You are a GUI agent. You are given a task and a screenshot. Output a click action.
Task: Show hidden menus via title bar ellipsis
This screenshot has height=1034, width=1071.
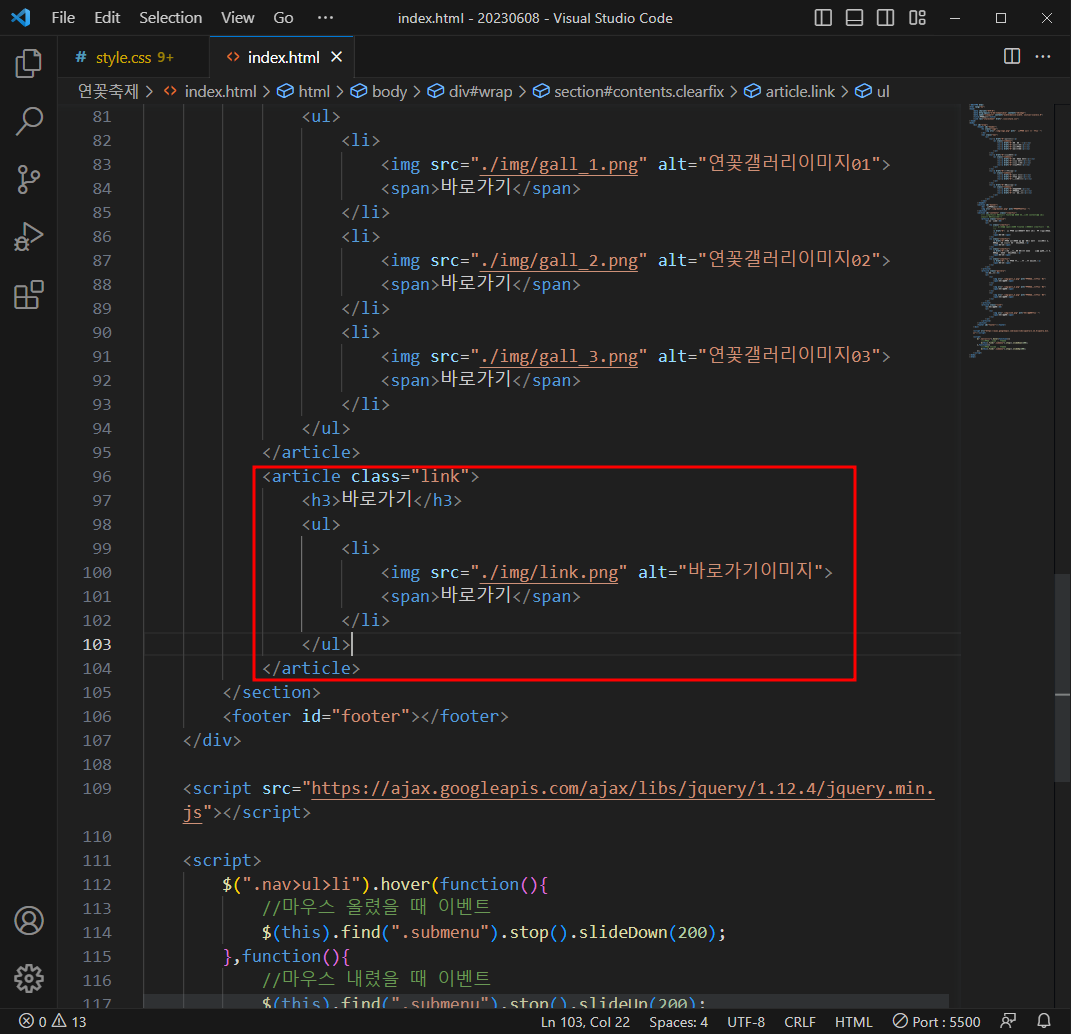326,18
